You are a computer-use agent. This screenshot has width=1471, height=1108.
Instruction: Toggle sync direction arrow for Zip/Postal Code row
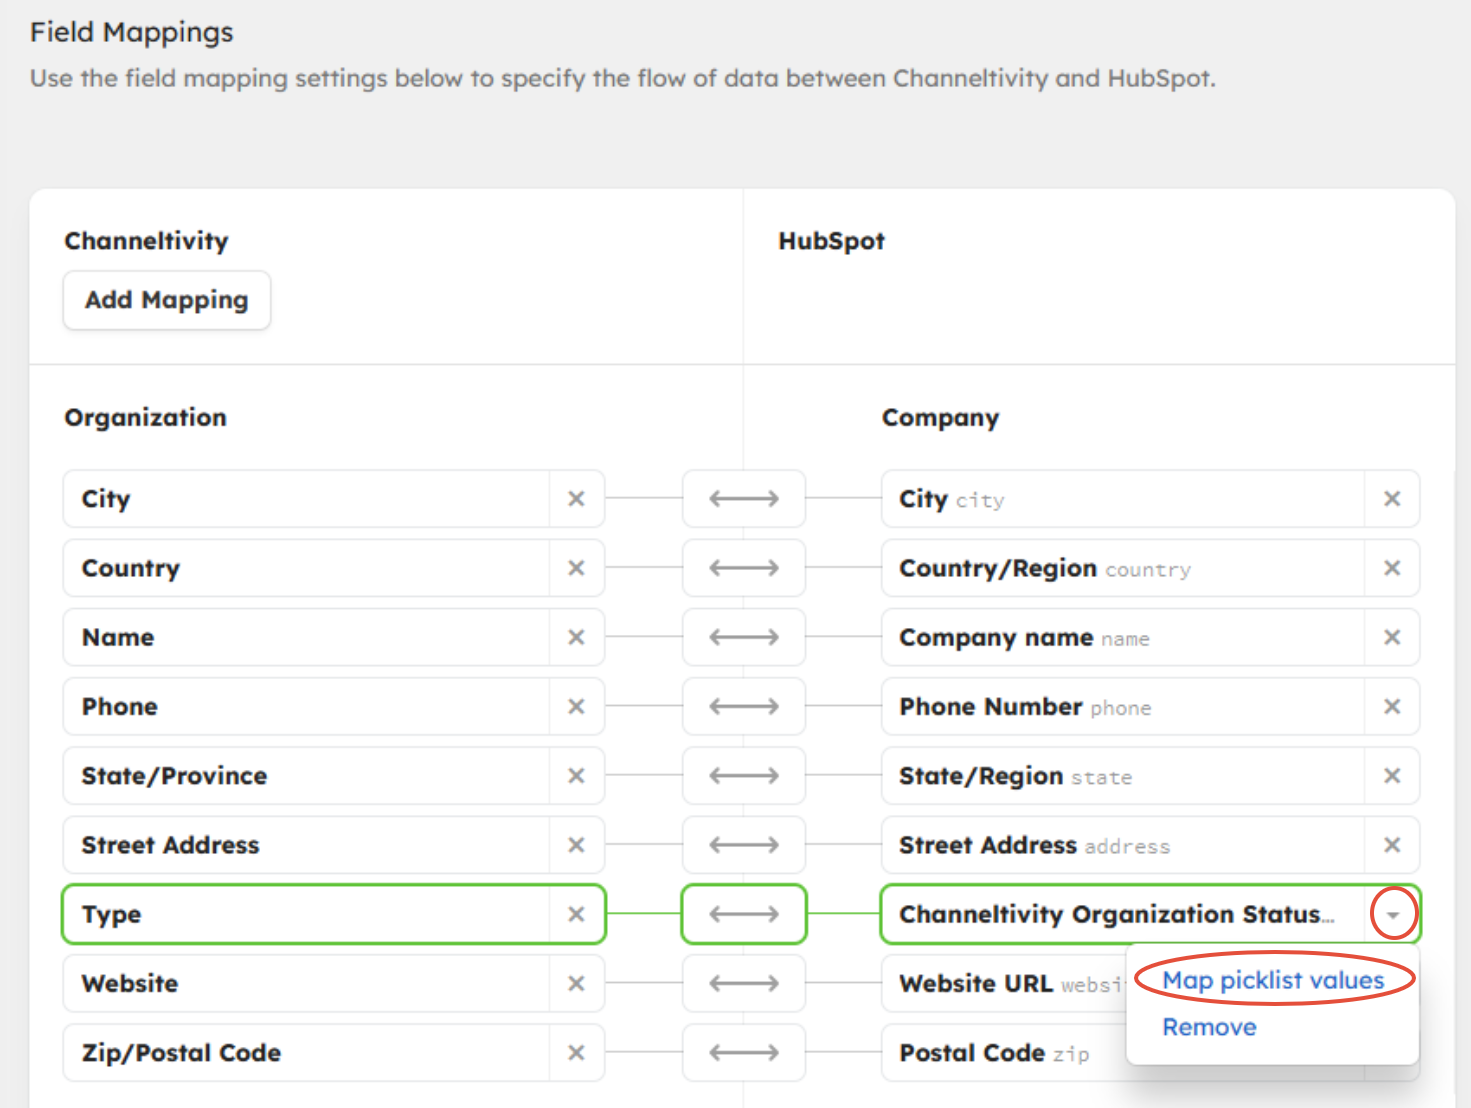(744, 1052)
